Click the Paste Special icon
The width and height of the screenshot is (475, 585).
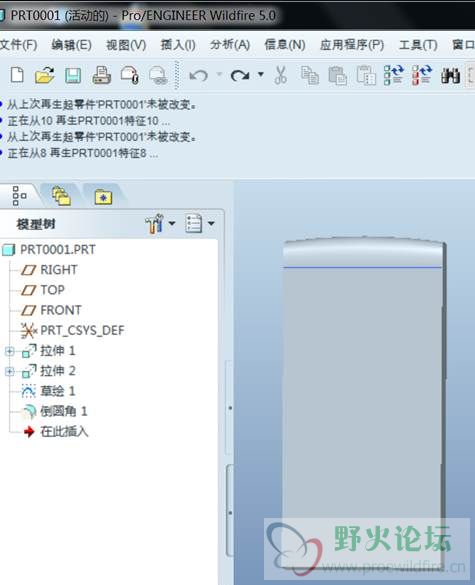(366, 75)
